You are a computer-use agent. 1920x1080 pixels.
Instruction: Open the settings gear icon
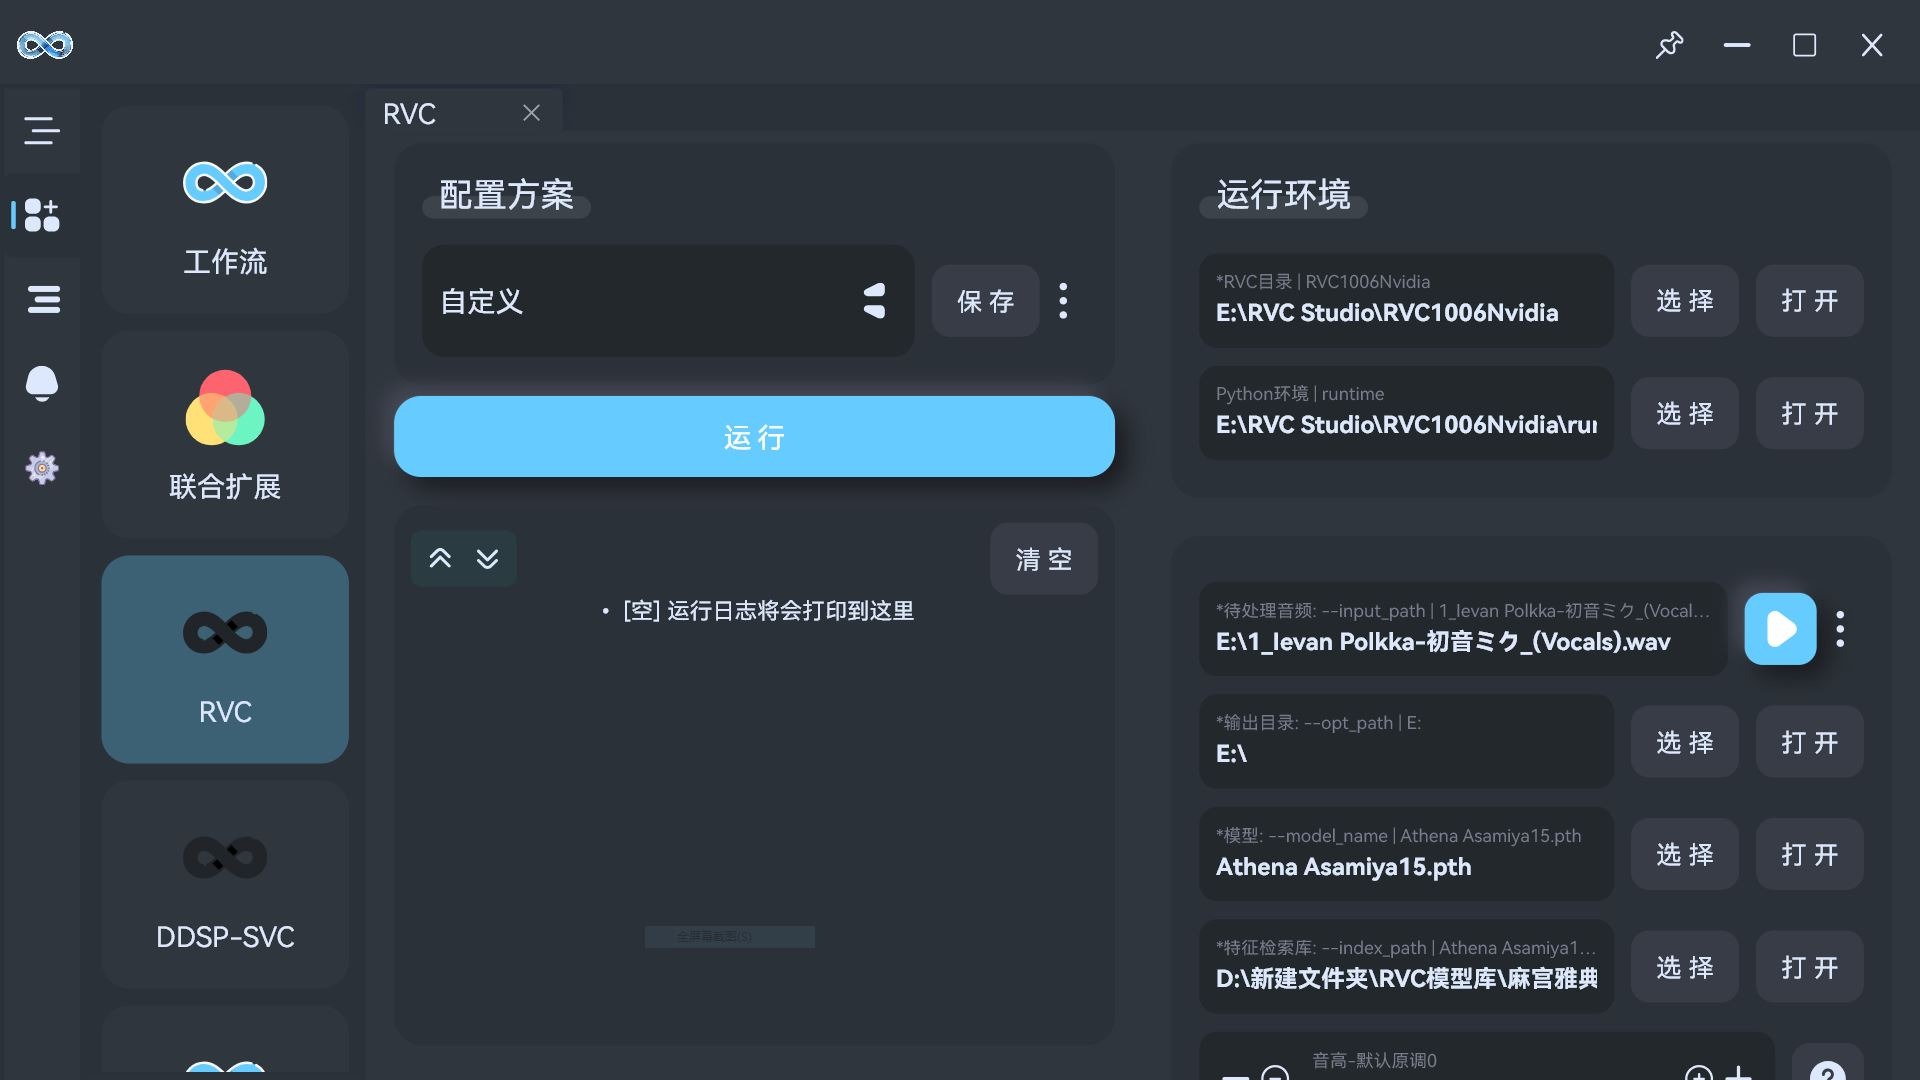click(41, 467)
